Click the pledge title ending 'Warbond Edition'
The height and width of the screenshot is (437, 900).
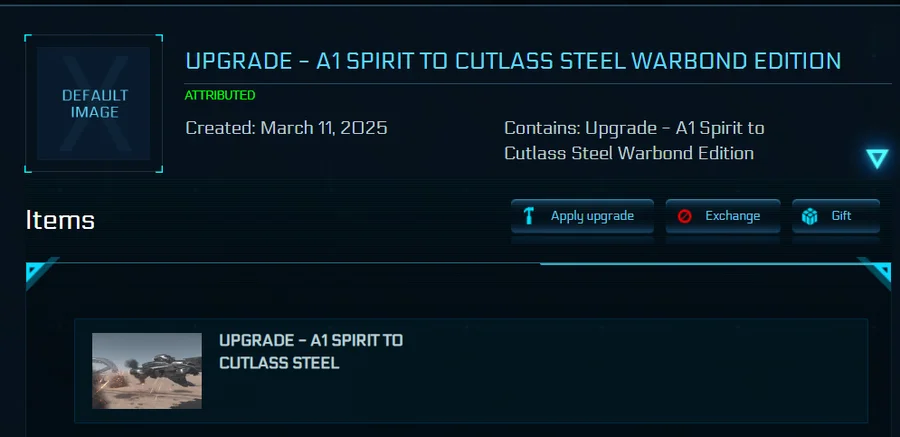coord(513,61)
